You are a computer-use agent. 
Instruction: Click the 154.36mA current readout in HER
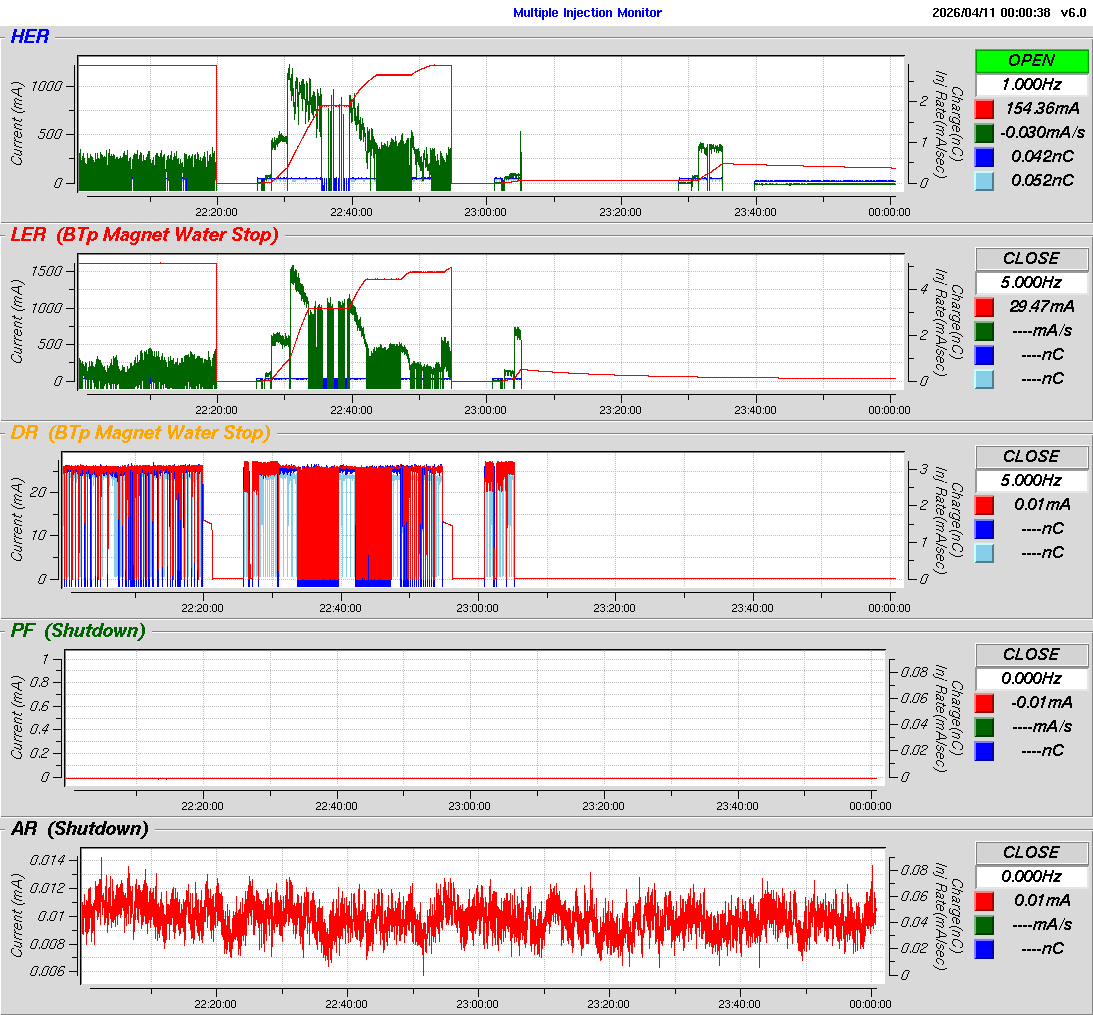1044,109
